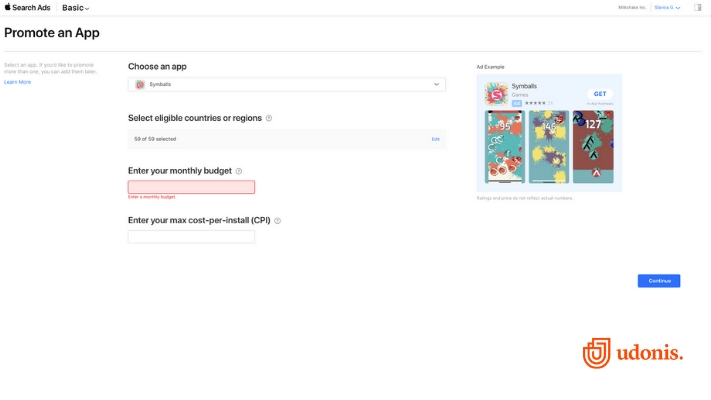Open help for eligible countries or regions

pos(269,118)
